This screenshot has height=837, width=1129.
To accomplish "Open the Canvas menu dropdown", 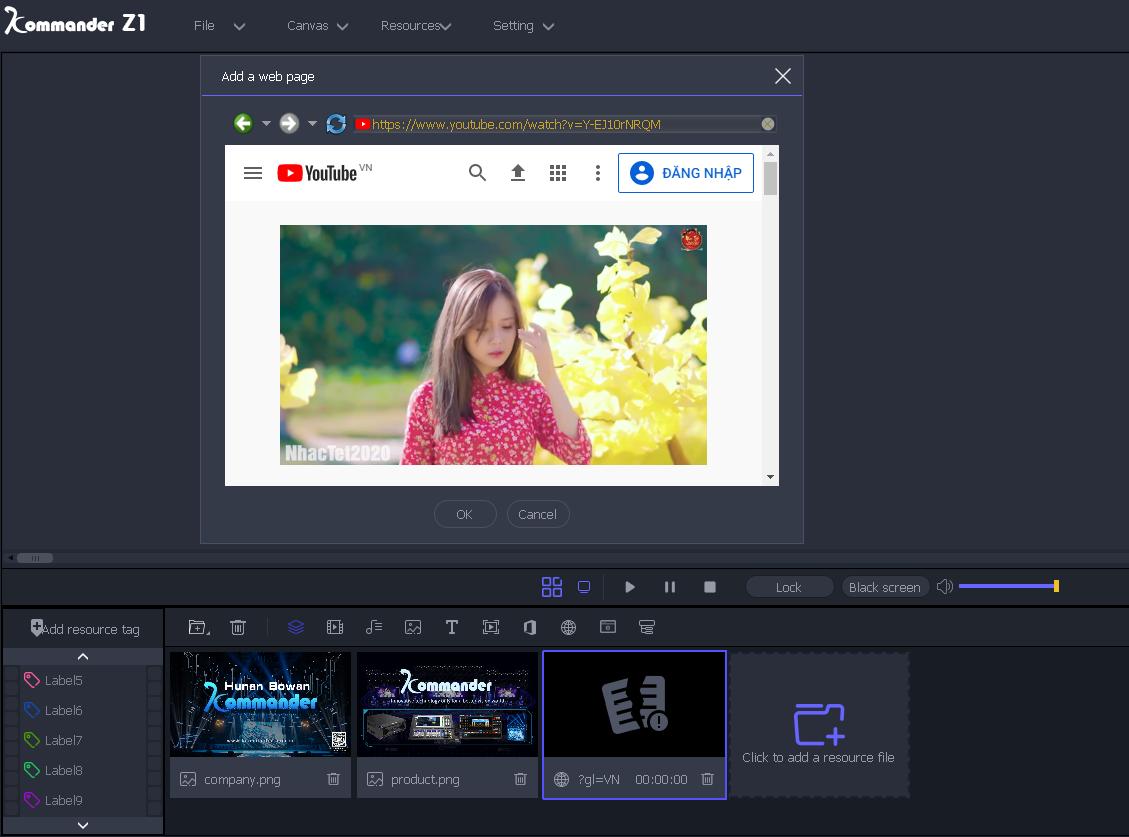I will (x=317, y=26).
